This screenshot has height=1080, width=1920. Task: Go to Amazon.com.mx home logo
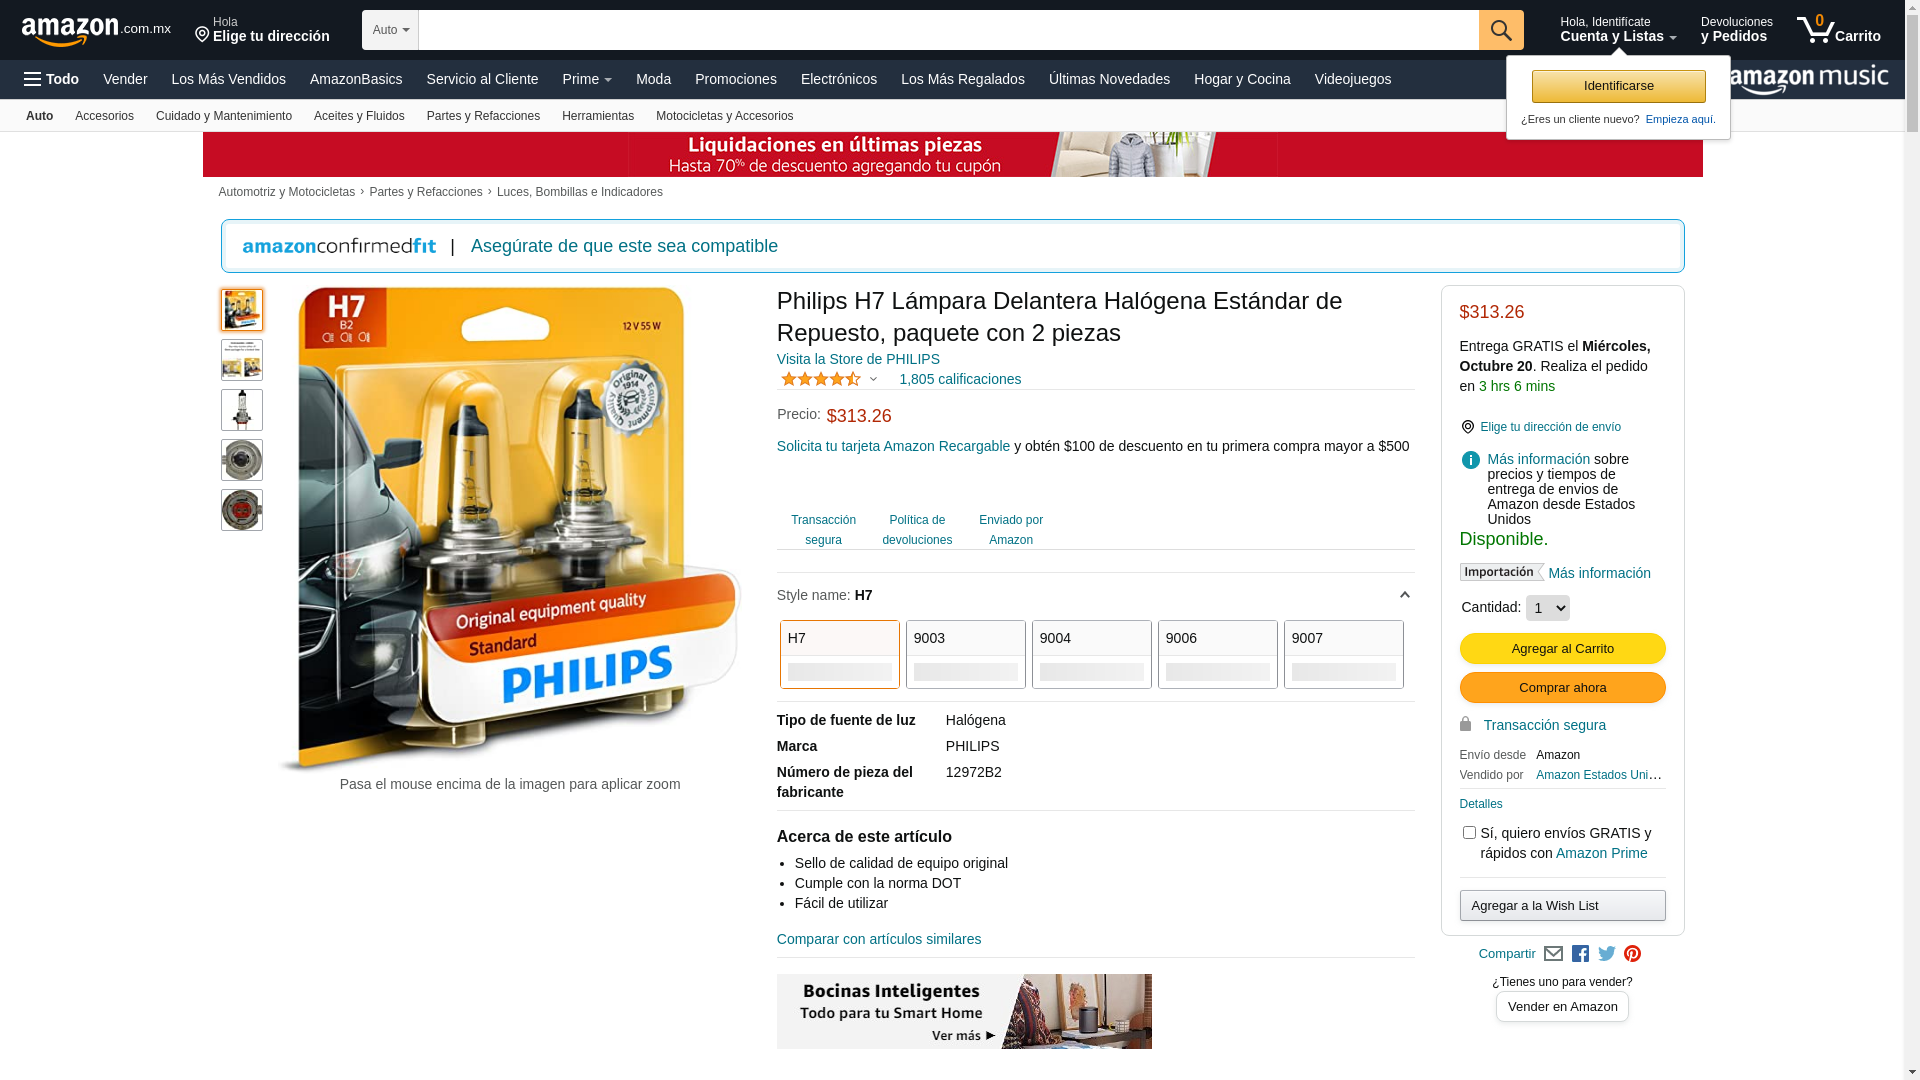tap(96, 31)
